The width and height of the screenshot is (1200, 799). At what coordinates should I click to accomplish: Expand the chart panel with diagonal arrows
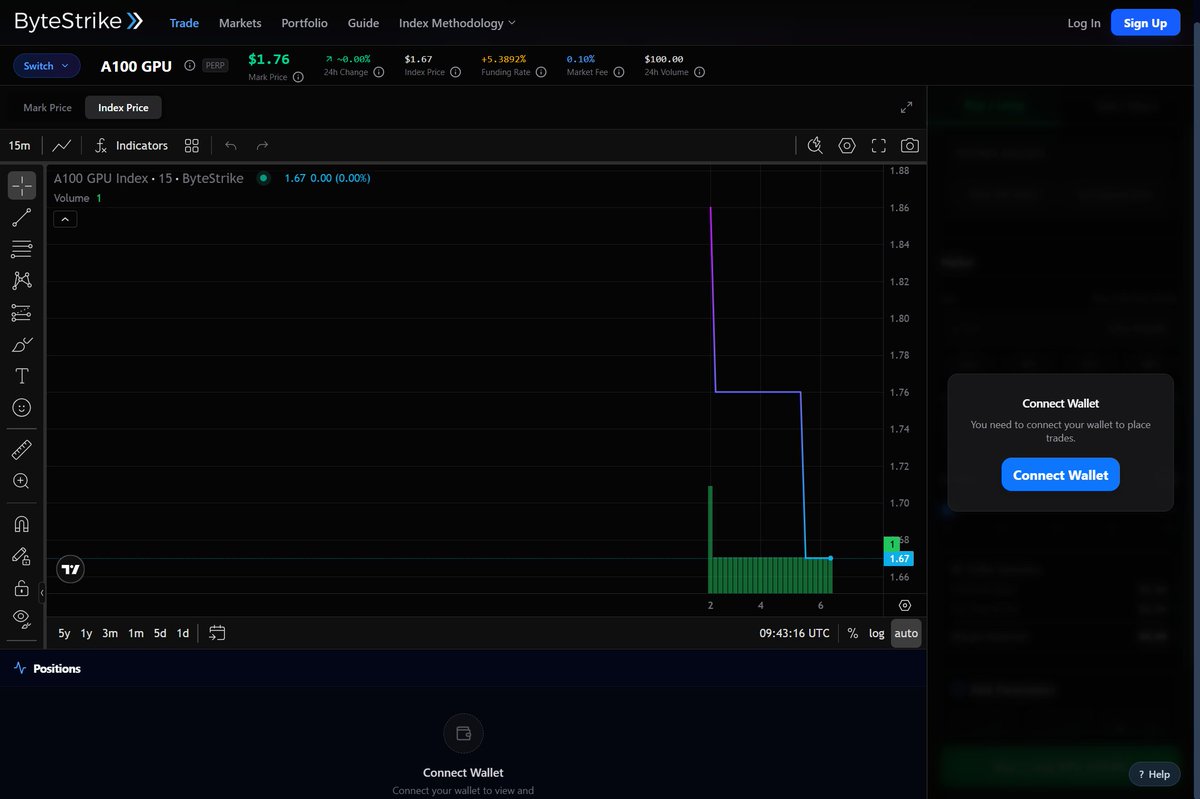(906, 107)
